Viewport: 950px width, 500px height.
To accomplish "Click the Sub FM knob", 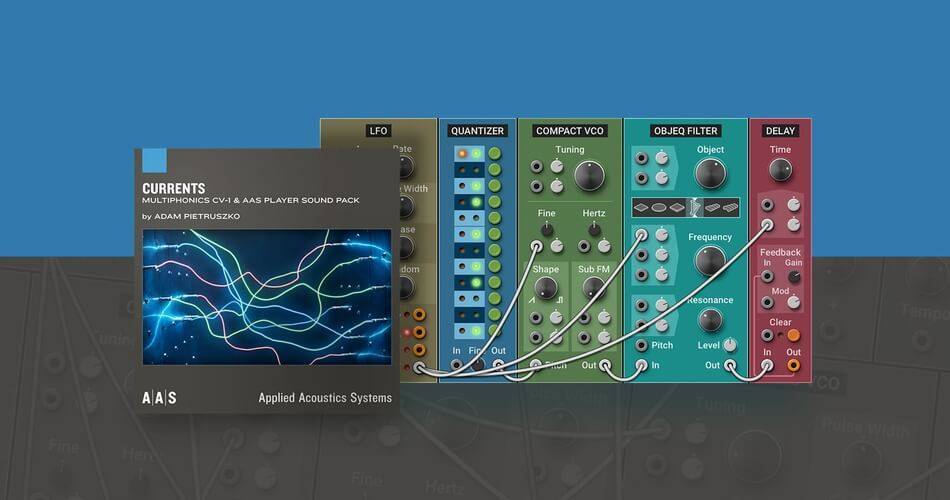I will click(594, 289).
